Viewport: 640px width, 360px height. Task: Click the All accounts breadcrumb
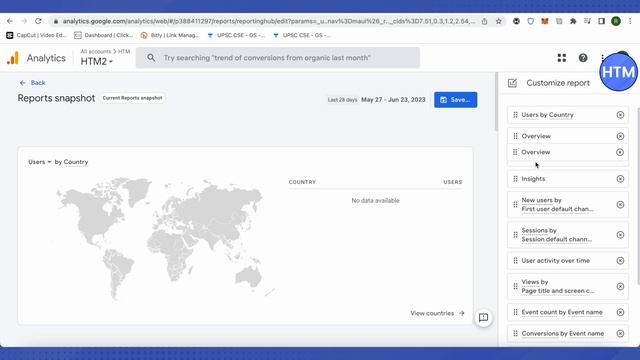click(x=96, y=51)
